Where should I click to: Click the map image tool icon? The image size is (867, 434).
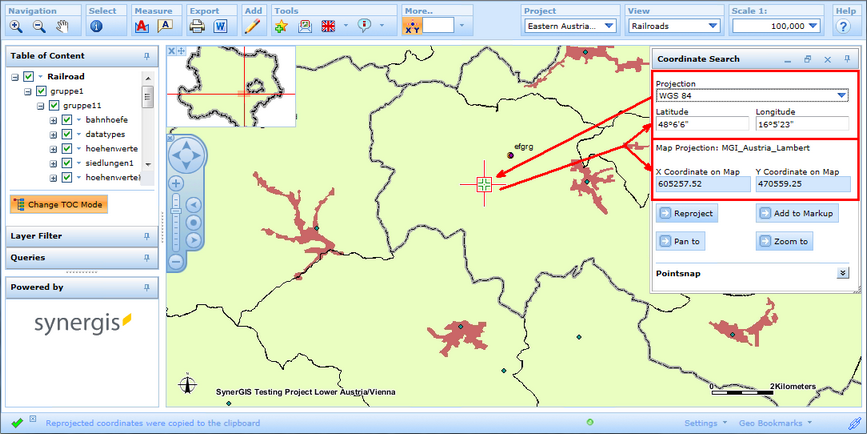(x=305, y=26)
